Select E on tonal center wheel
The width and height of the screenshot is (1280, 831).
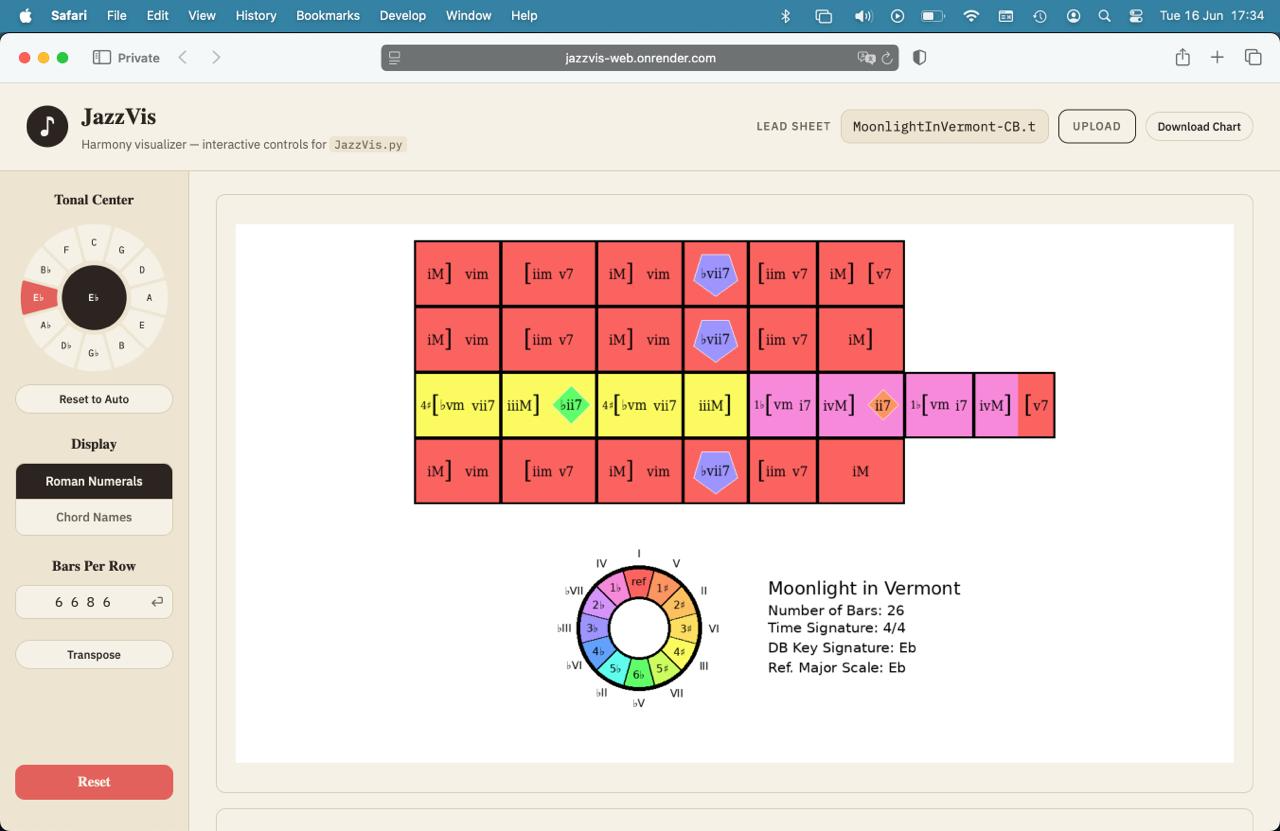142,325
